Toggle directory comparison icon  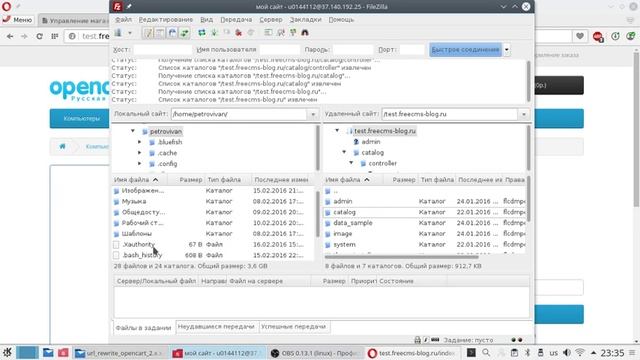tap(280, 33)
